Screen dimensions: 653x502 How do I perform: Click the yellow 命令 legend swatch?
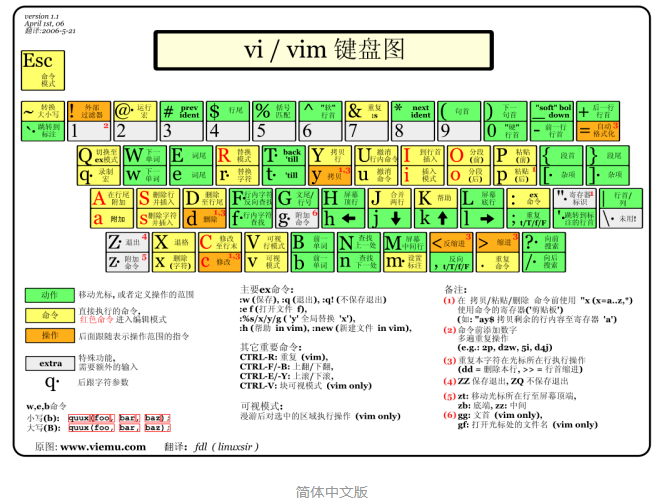click(48, 316)
